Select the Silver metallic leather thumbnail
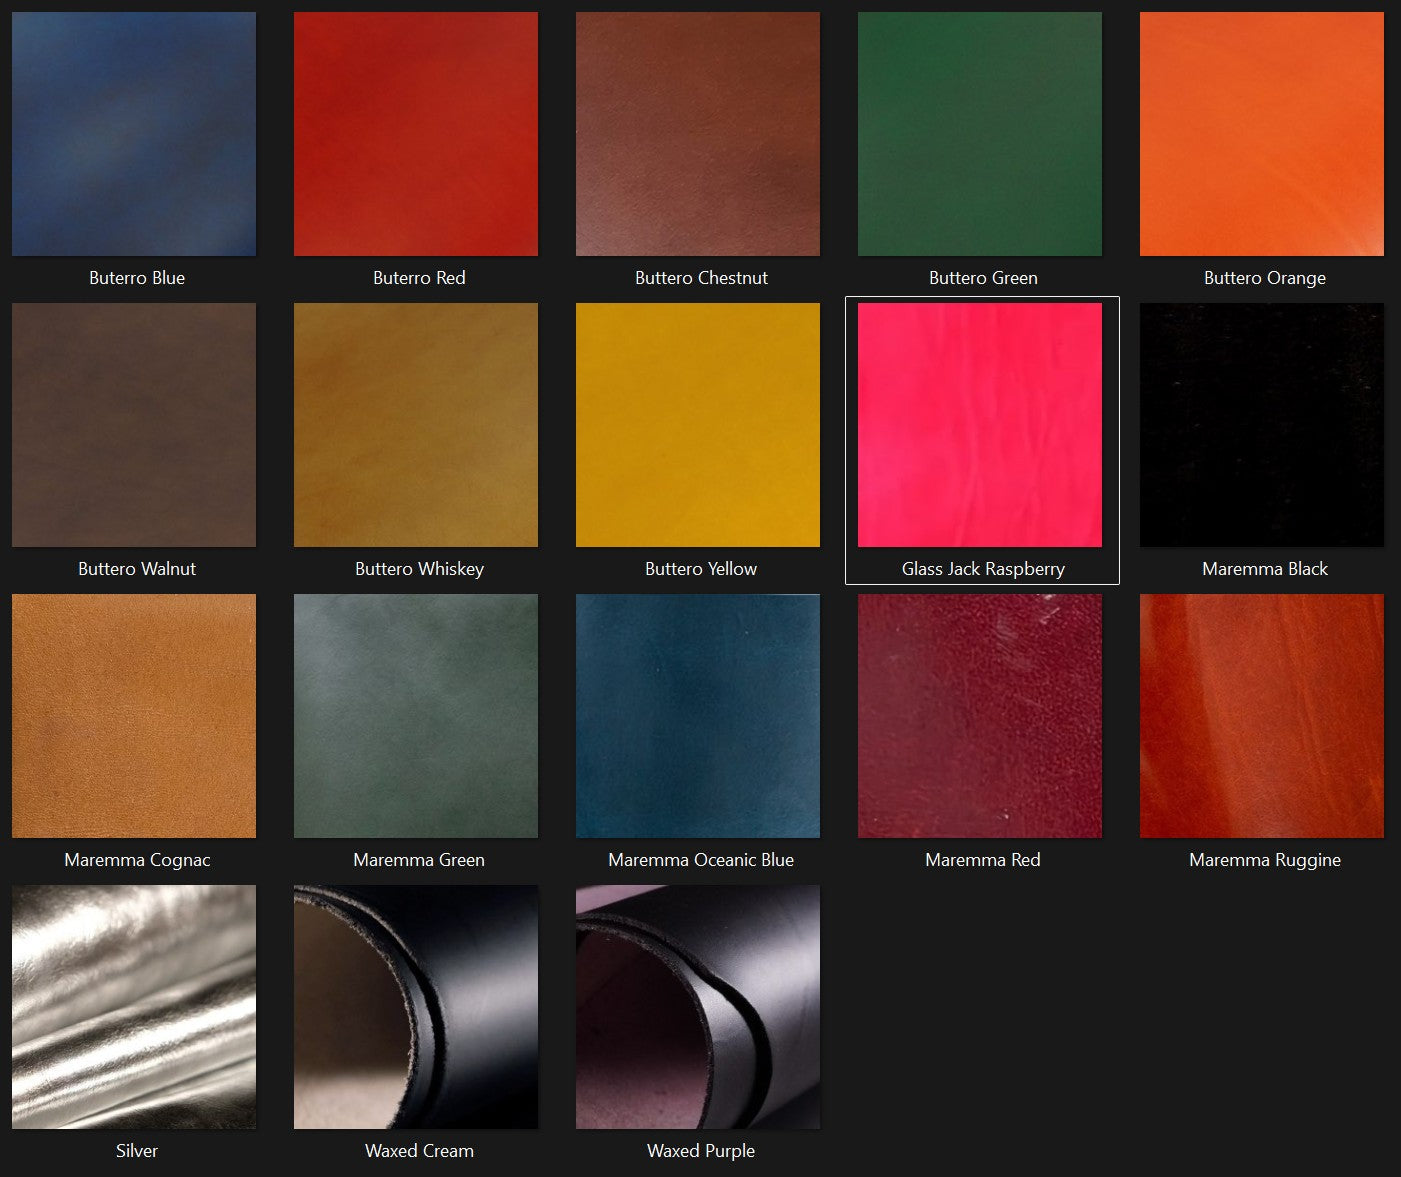 (134, 1007)
